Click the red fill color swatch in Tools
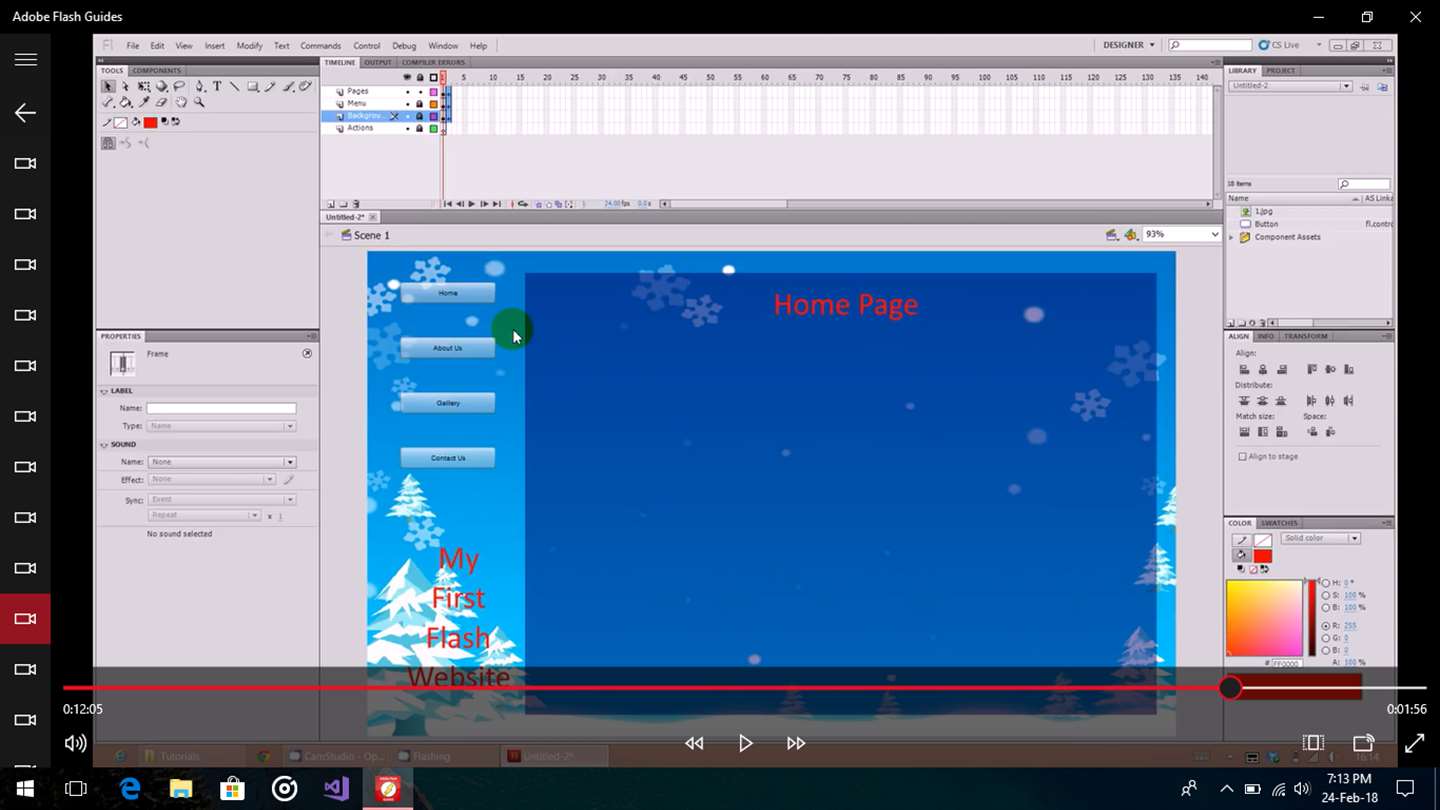This screenshot has width=1440, height=810. coord(150,122)
